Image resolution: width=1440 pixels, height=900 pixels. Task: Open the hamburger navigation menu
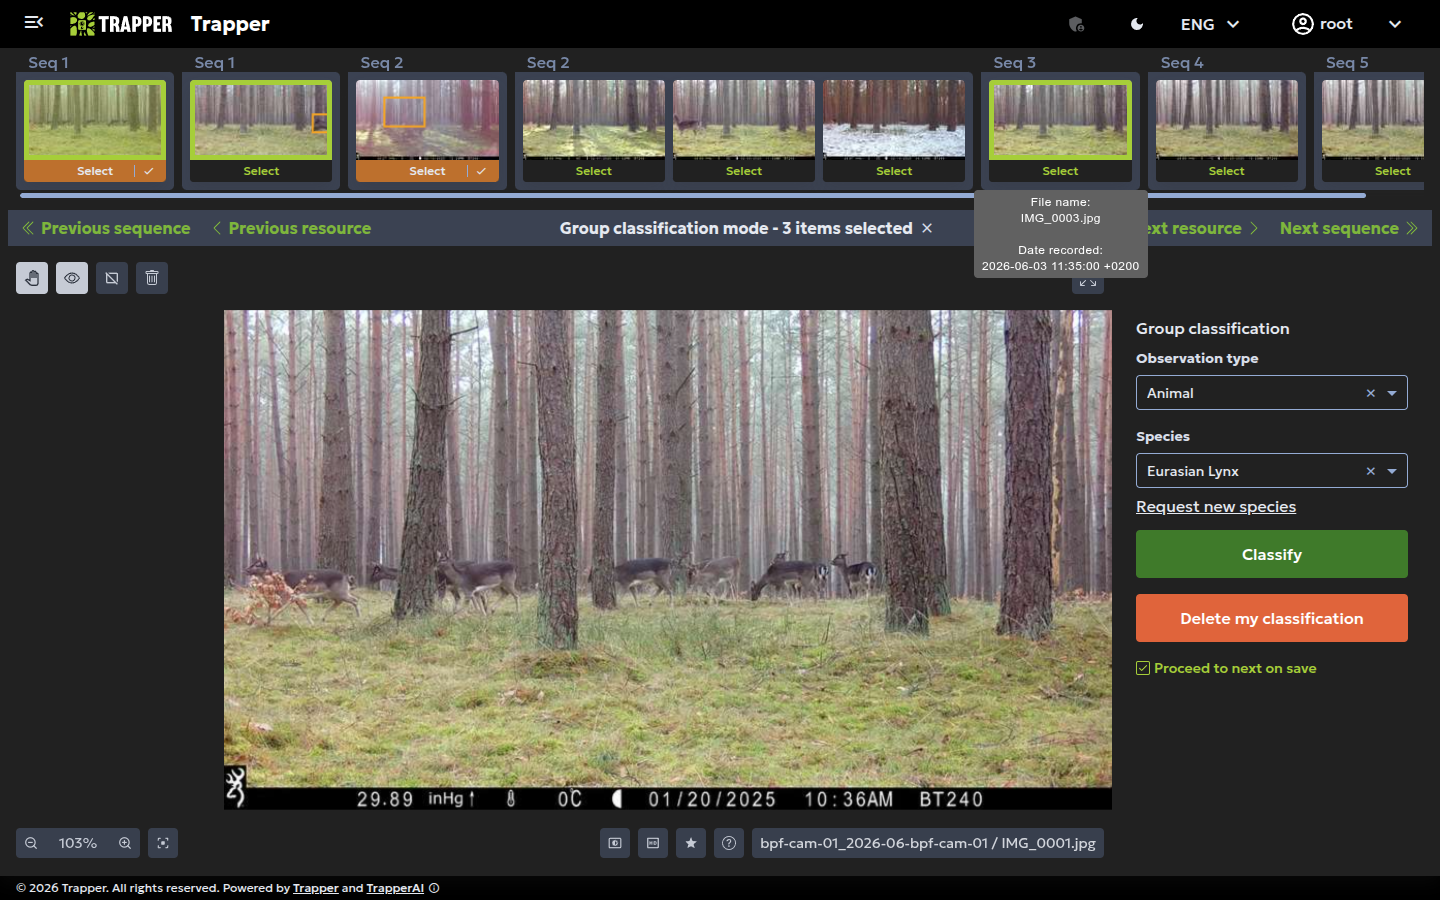click(34, 23)
